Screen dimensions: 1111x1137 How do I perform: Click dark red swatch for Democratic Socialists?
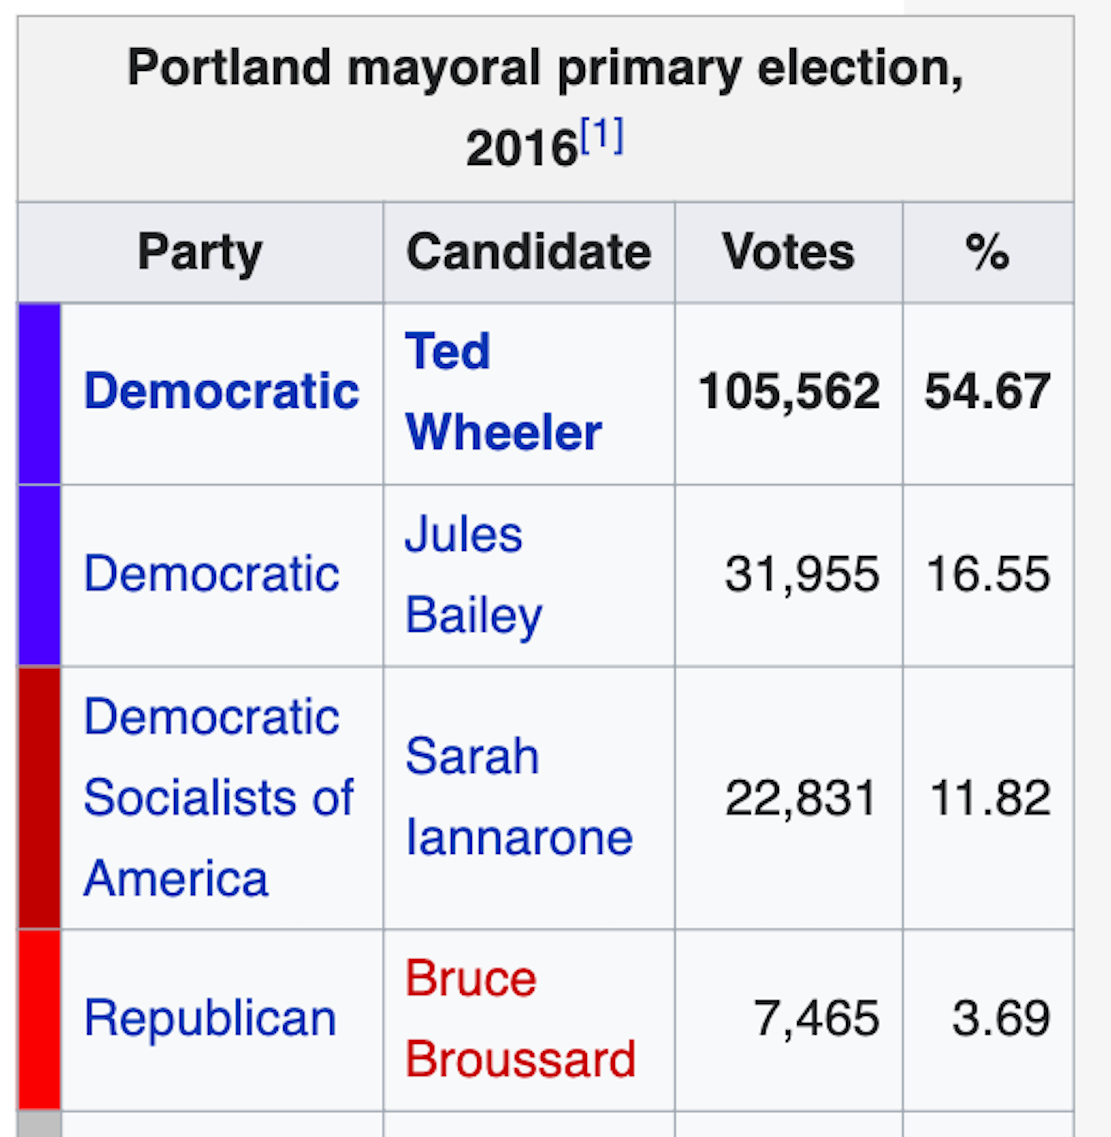coord(40,798)
